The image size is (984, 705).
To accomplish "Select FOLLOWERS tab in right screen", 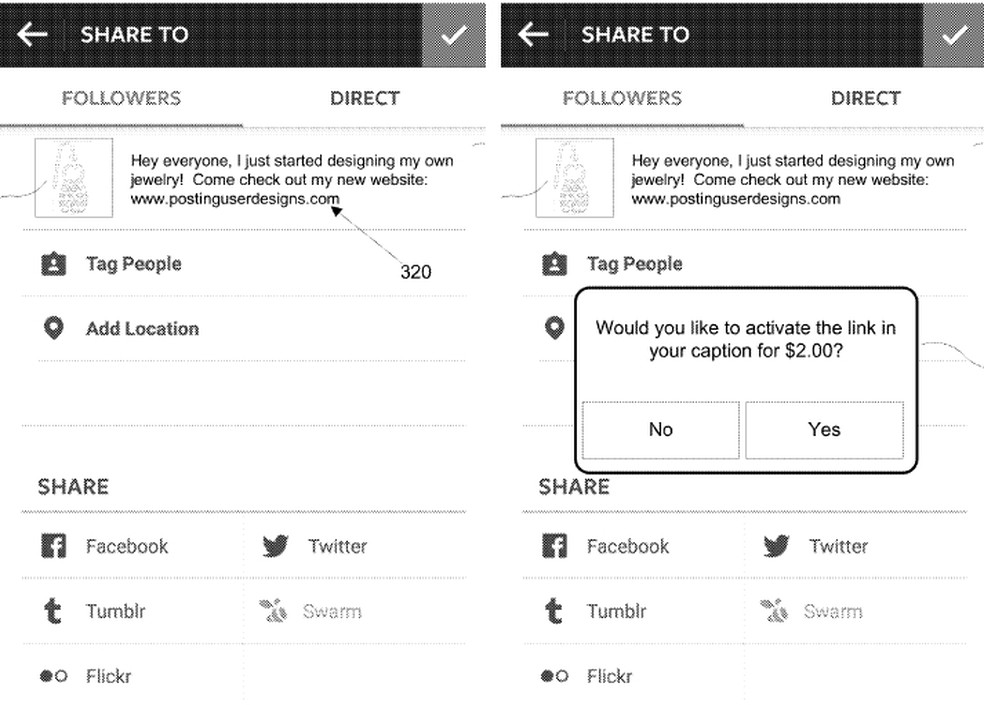I will tap(622, 99).
